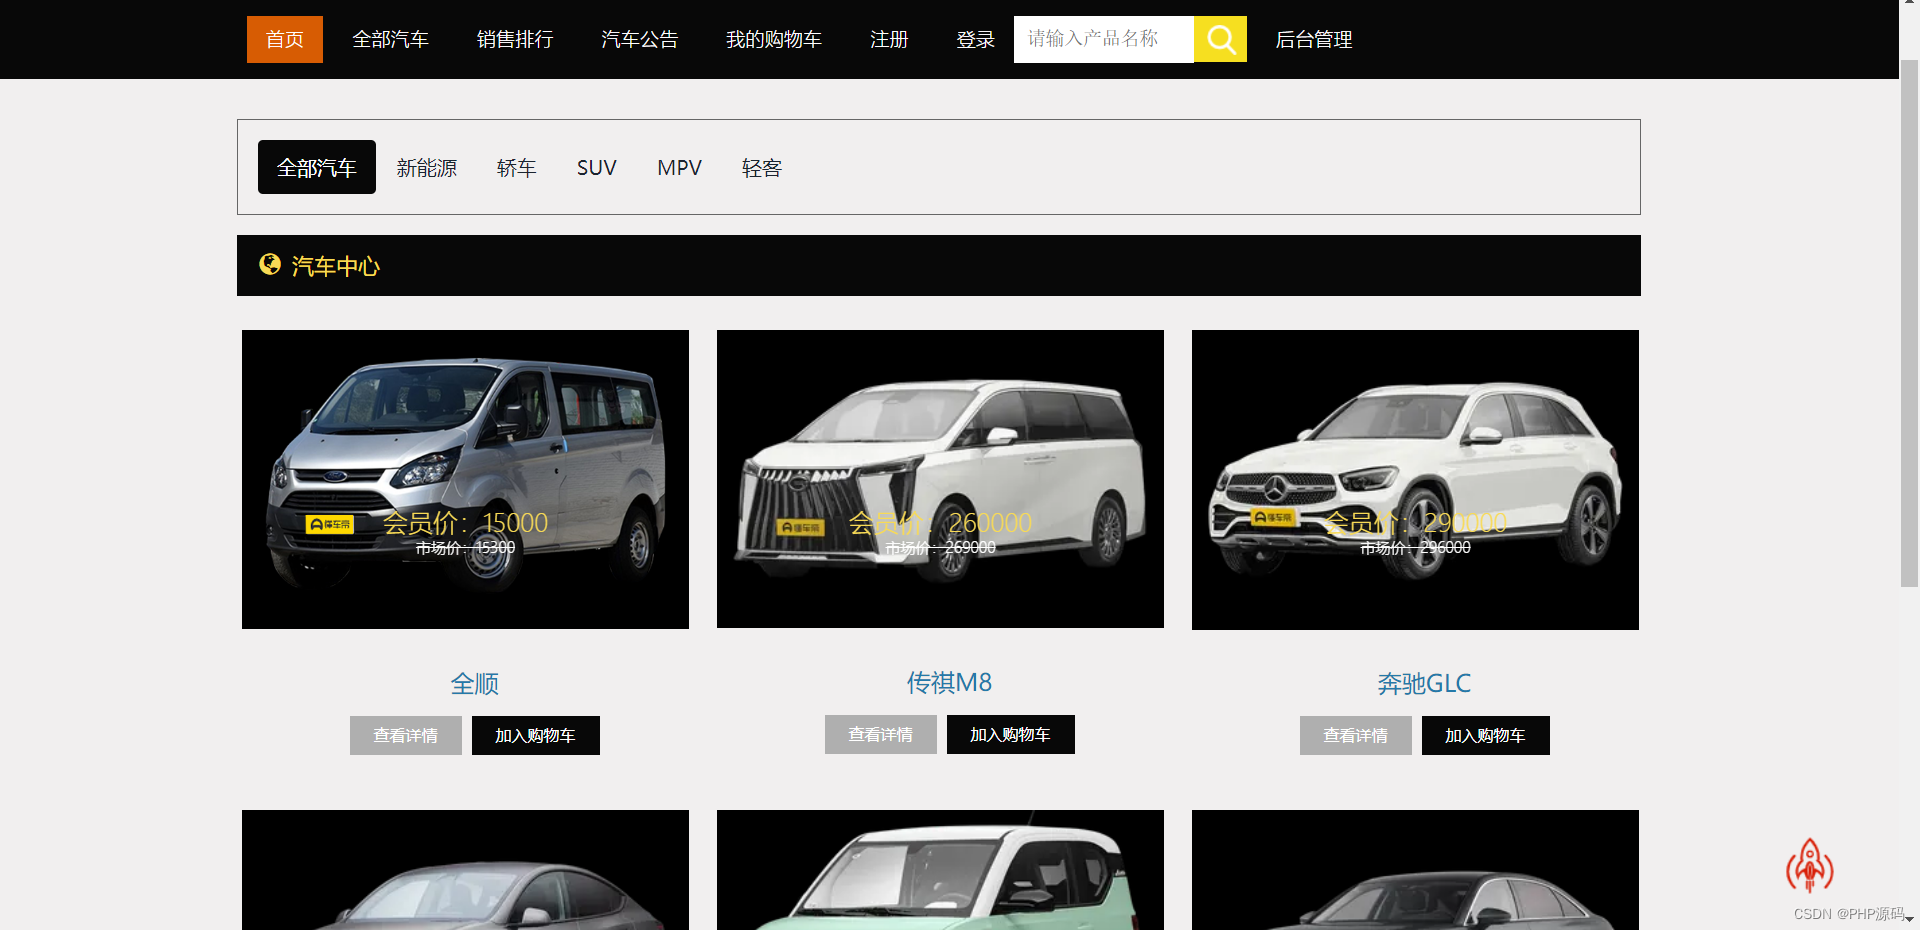Open the 全顺 van thumbnail image
The height and width of the screenshot is (930, 1920).
coord(465,479)
